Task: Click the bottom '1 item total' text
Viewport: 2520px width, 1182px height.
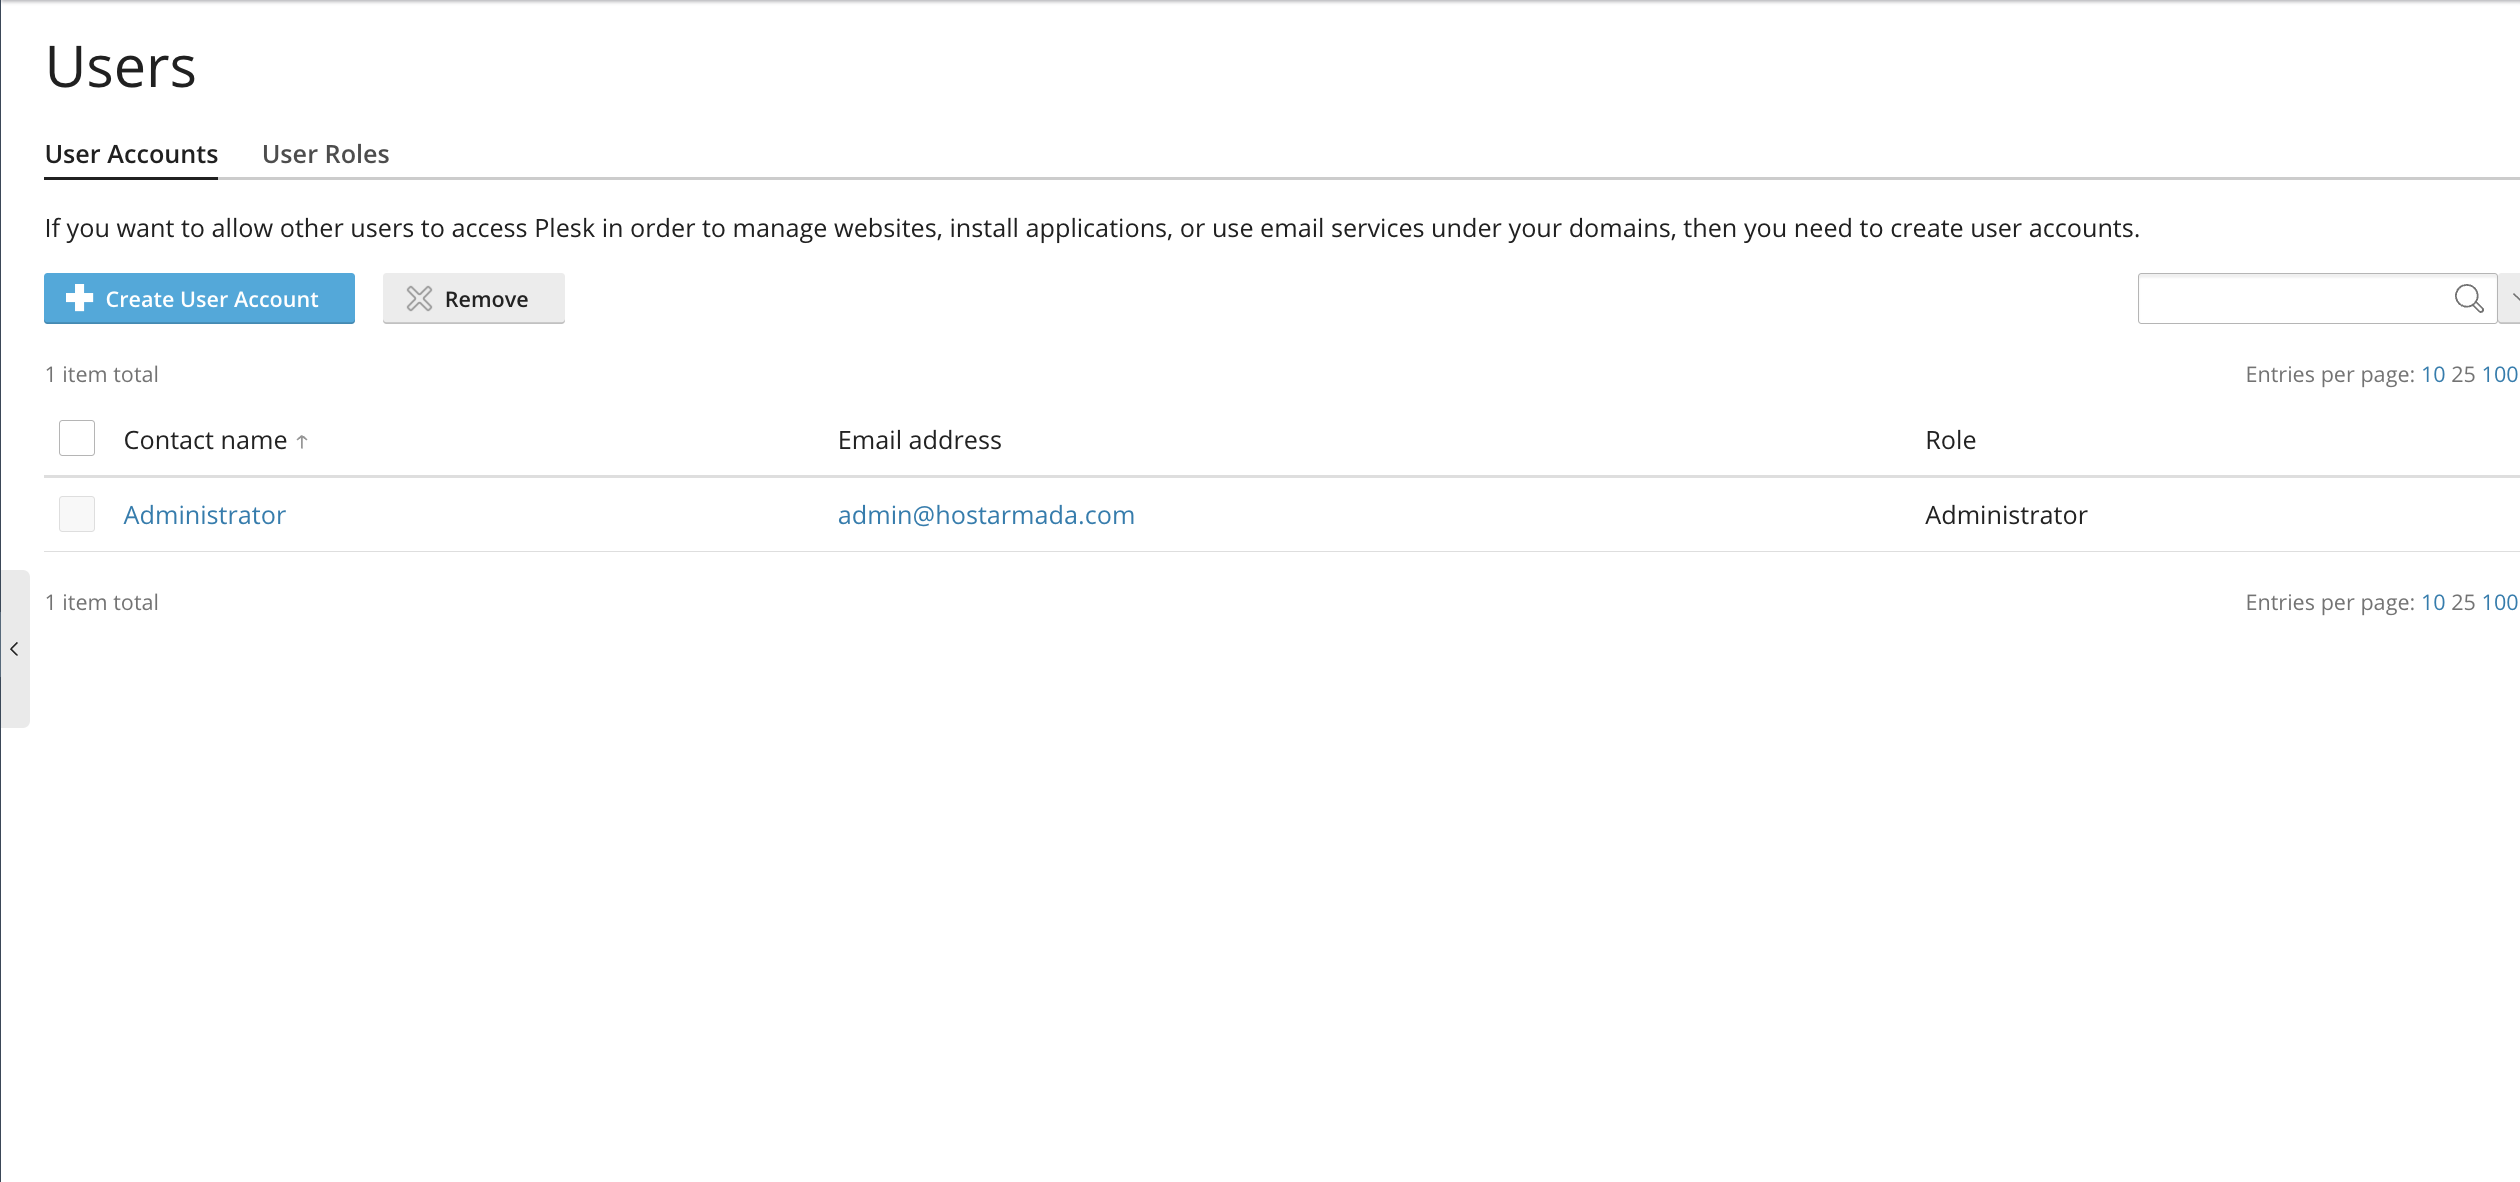Action: point(101,602)
